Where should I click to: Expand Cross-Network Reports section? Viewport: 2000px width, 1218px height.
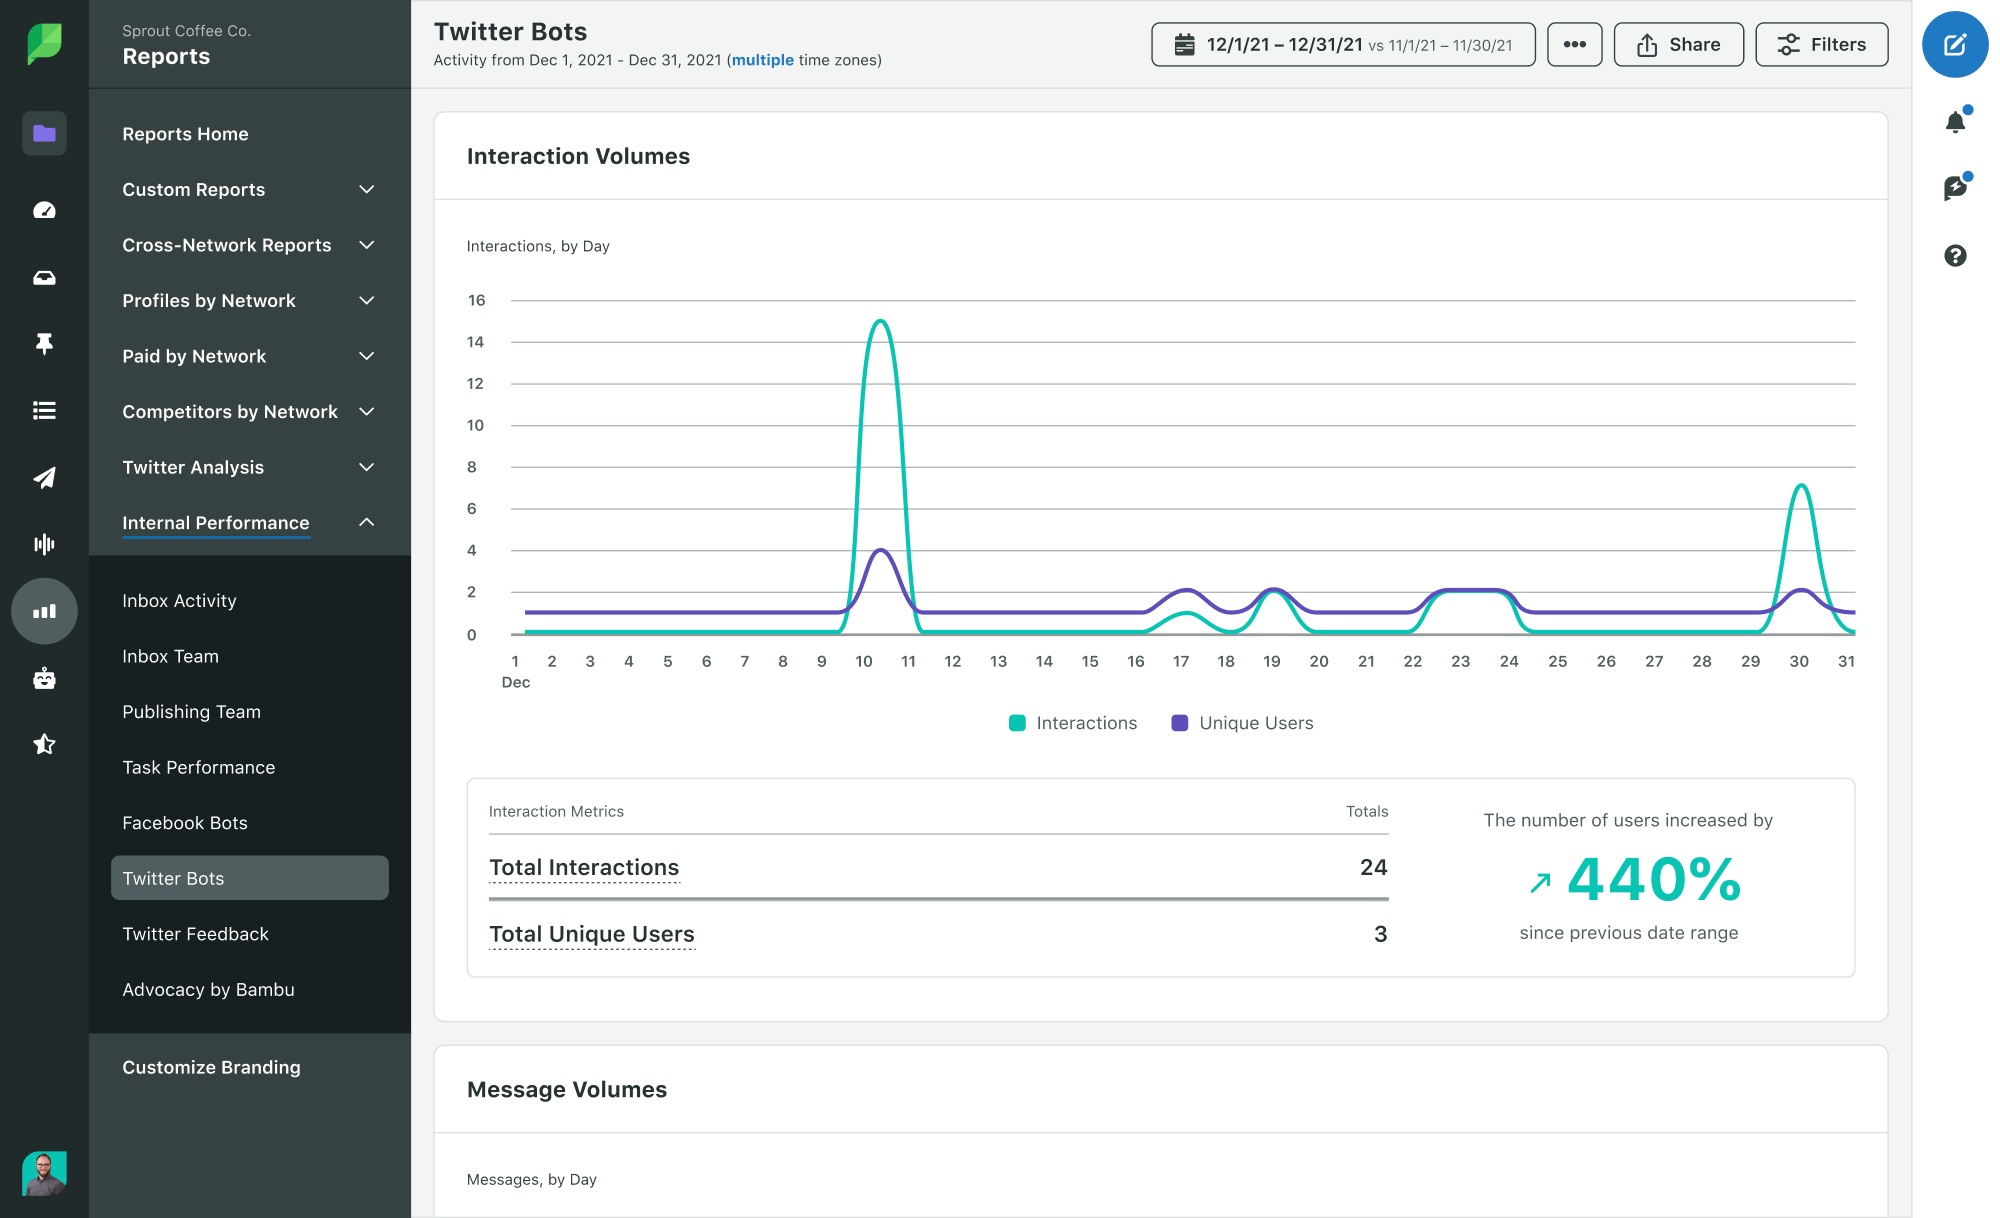point(249,245)
